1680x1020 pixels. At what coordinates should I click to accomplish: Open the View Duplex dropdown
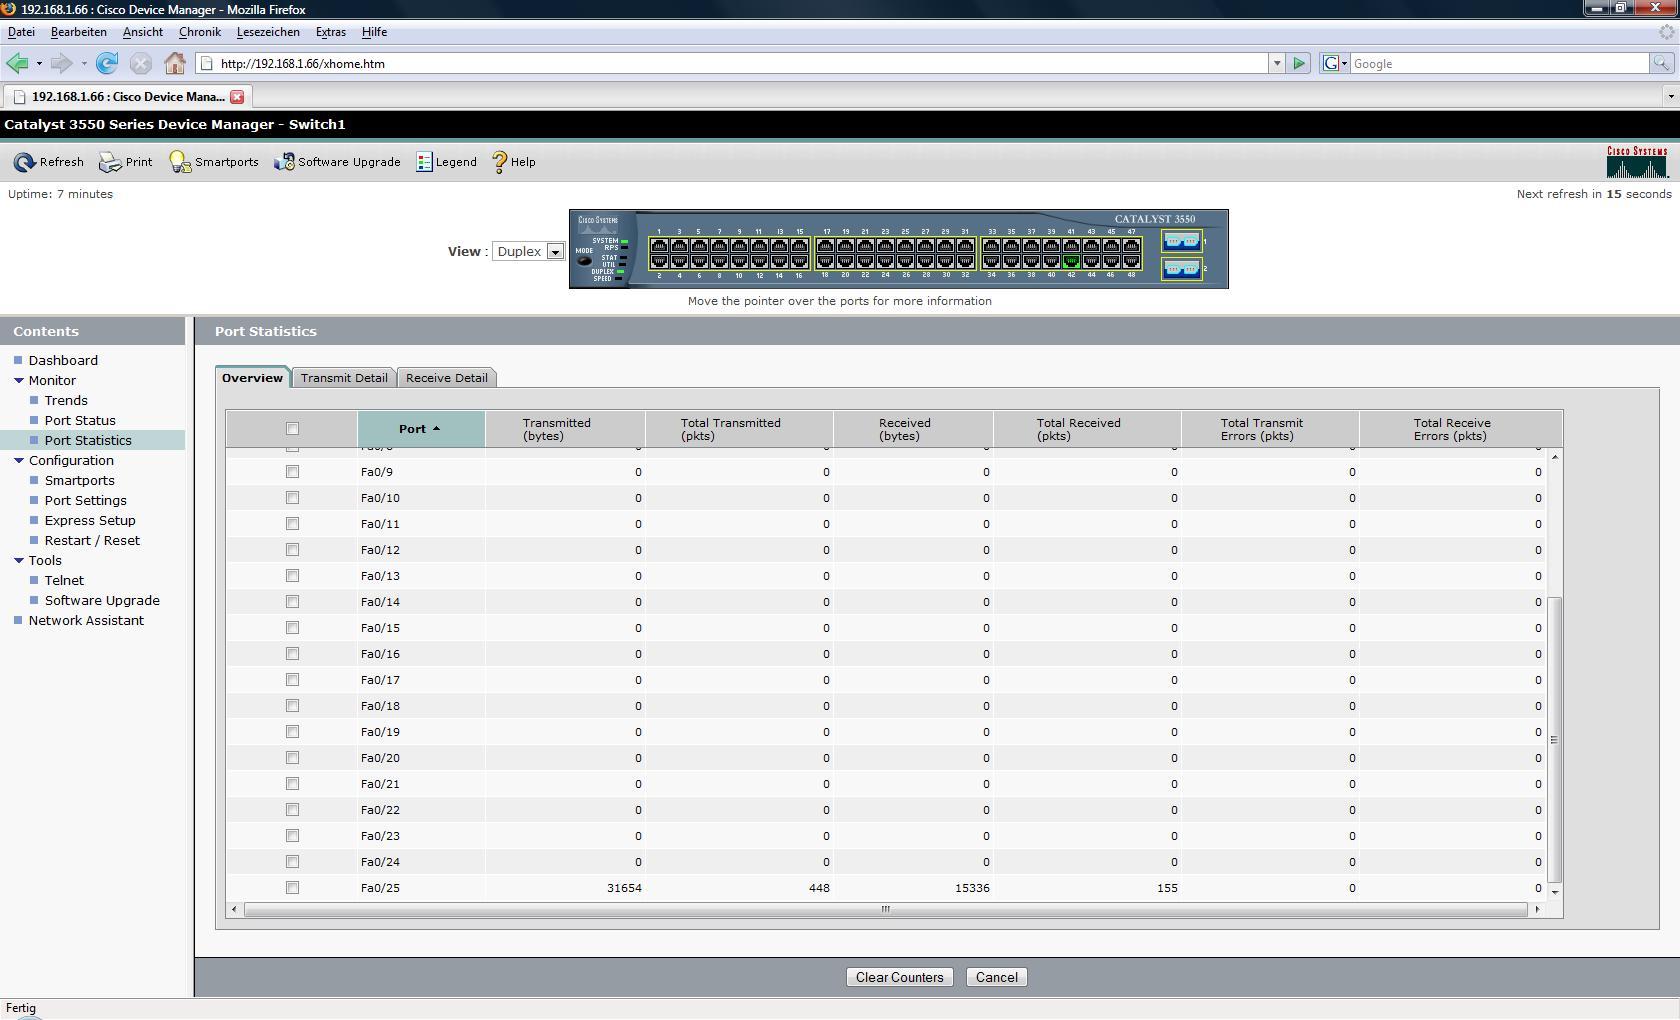tap(528, 252)
